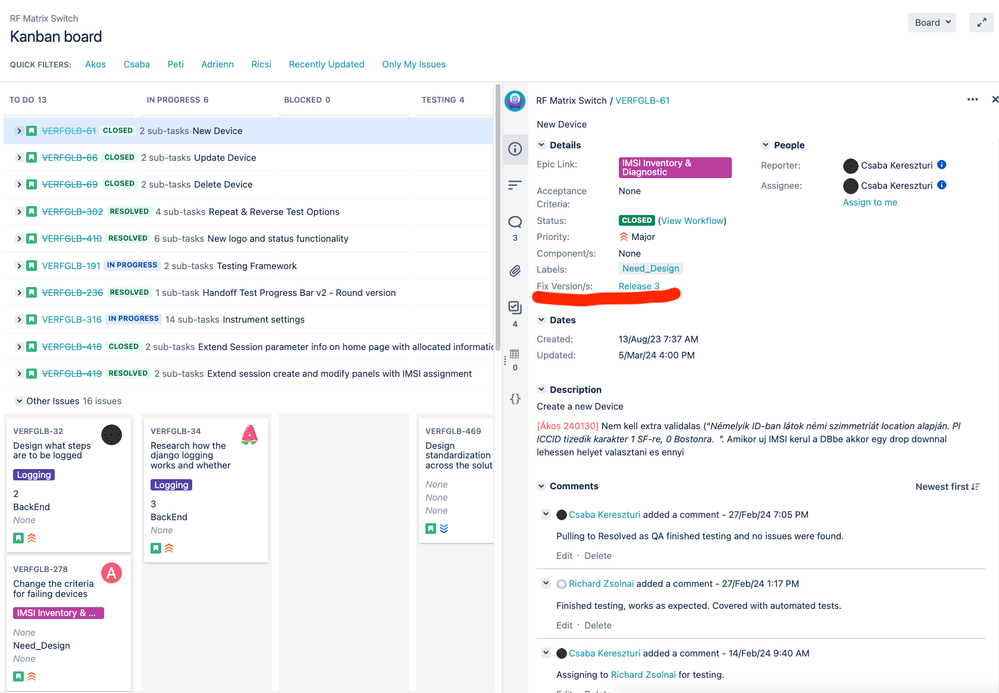Open the three-dot more actions menu
Image resolution: width=999 pixels, height=693 pixels.
click(972, 99)
